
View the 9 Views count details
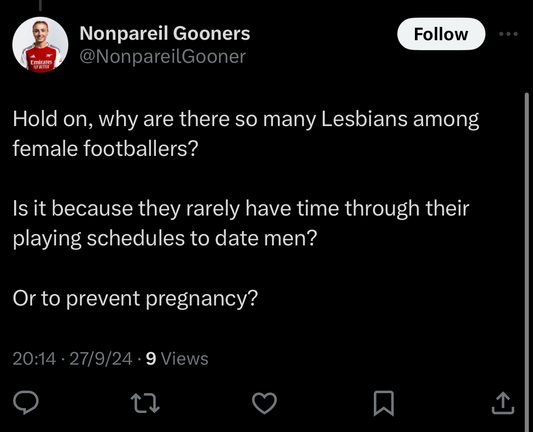[x=177, y=359]
